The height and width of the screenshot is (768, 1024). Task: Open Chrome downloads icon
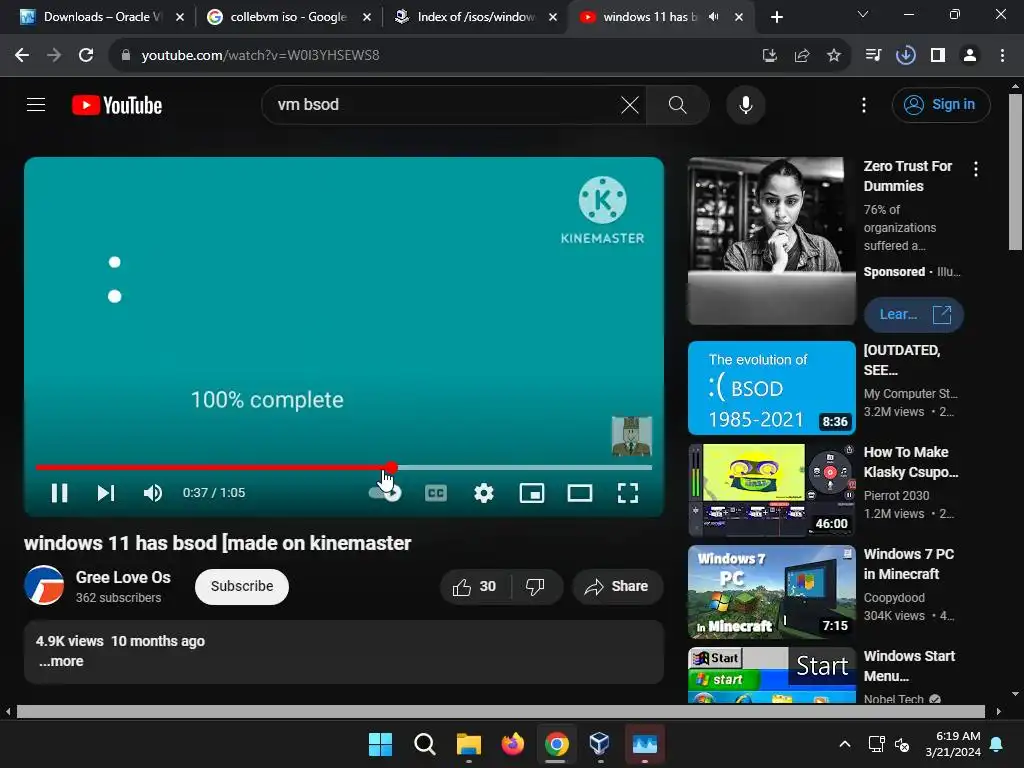(x=906, y=56)
